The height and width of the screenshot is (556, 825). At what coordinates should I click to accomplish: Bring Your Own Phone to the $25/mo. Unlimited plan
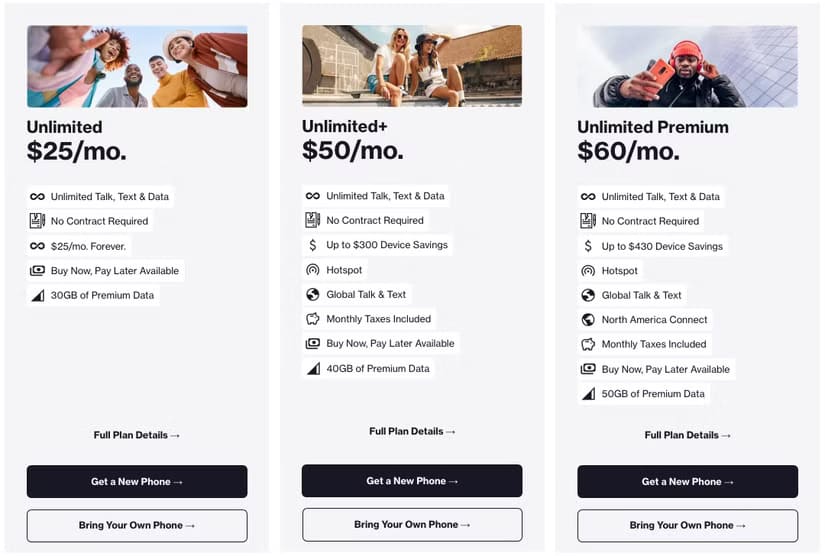coord(137,525)
